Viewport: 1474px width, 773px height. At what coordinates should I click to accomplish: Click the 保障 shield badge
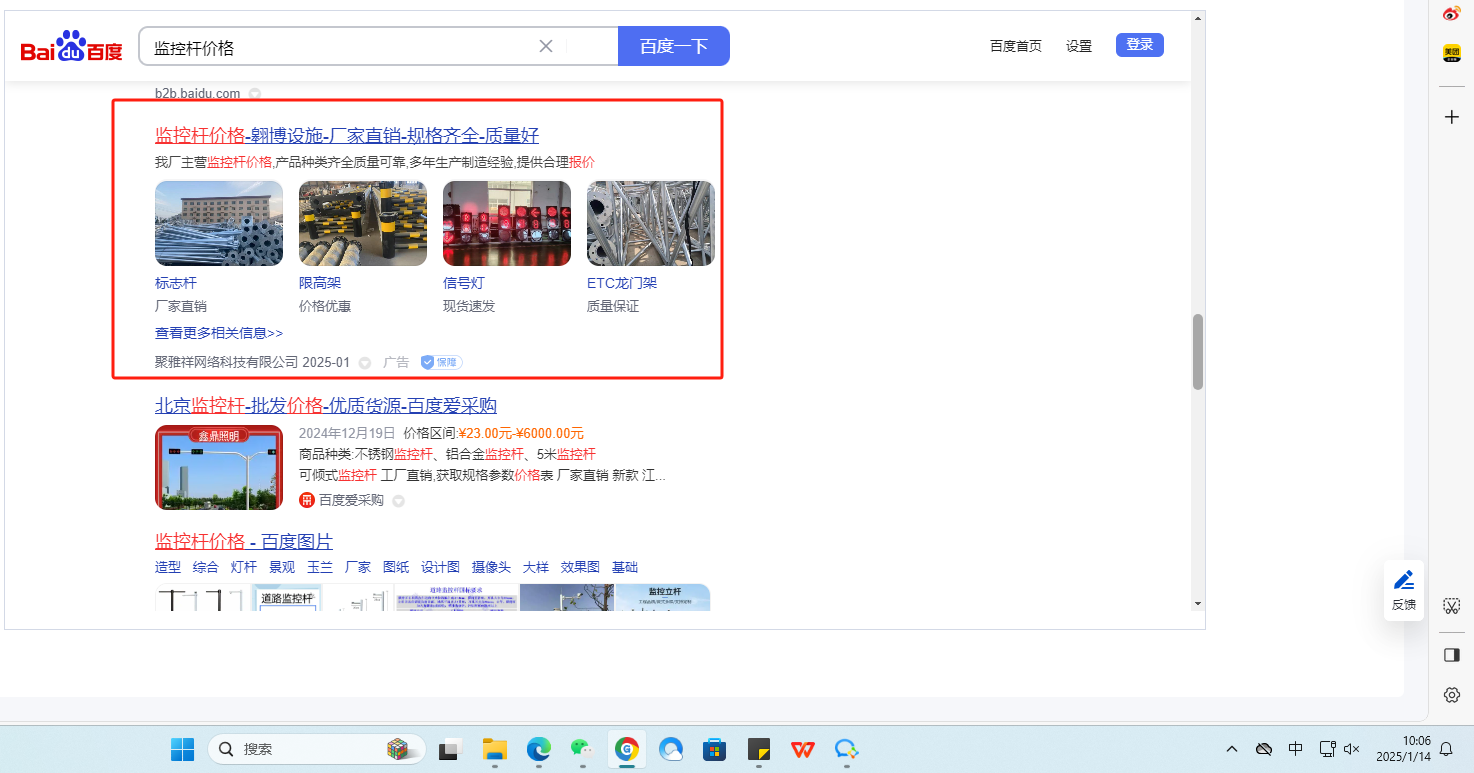click(441, 362)
